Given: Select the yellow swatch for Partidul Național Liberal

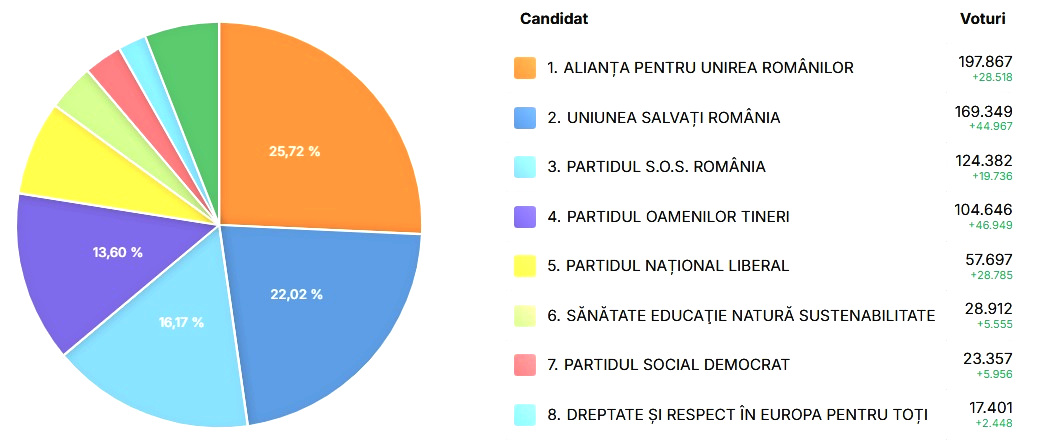Looking at the screenshot, I should click(525, 266).
